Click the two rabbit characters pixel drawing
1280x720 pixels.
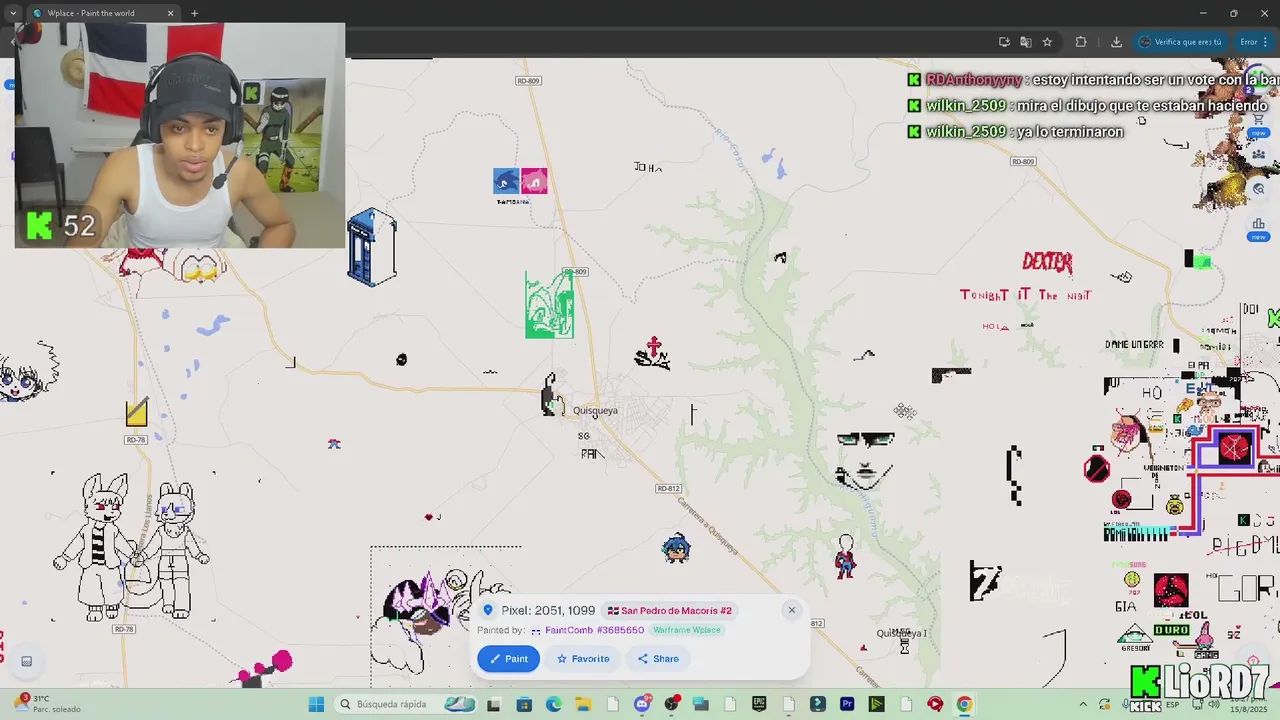coord(132,546)
